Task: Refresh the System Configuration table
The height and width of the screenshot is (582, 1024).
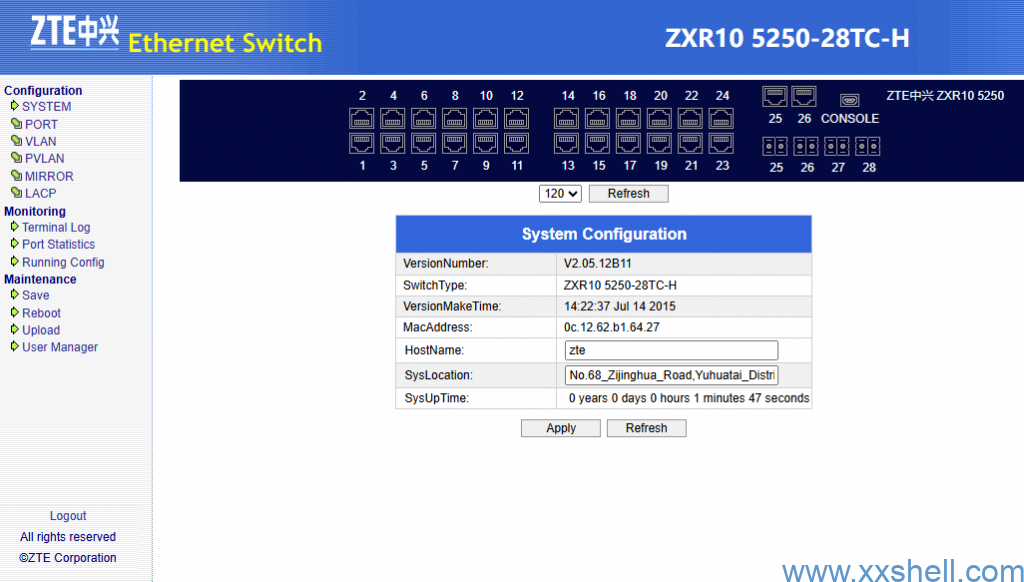Action: (646, 428)
